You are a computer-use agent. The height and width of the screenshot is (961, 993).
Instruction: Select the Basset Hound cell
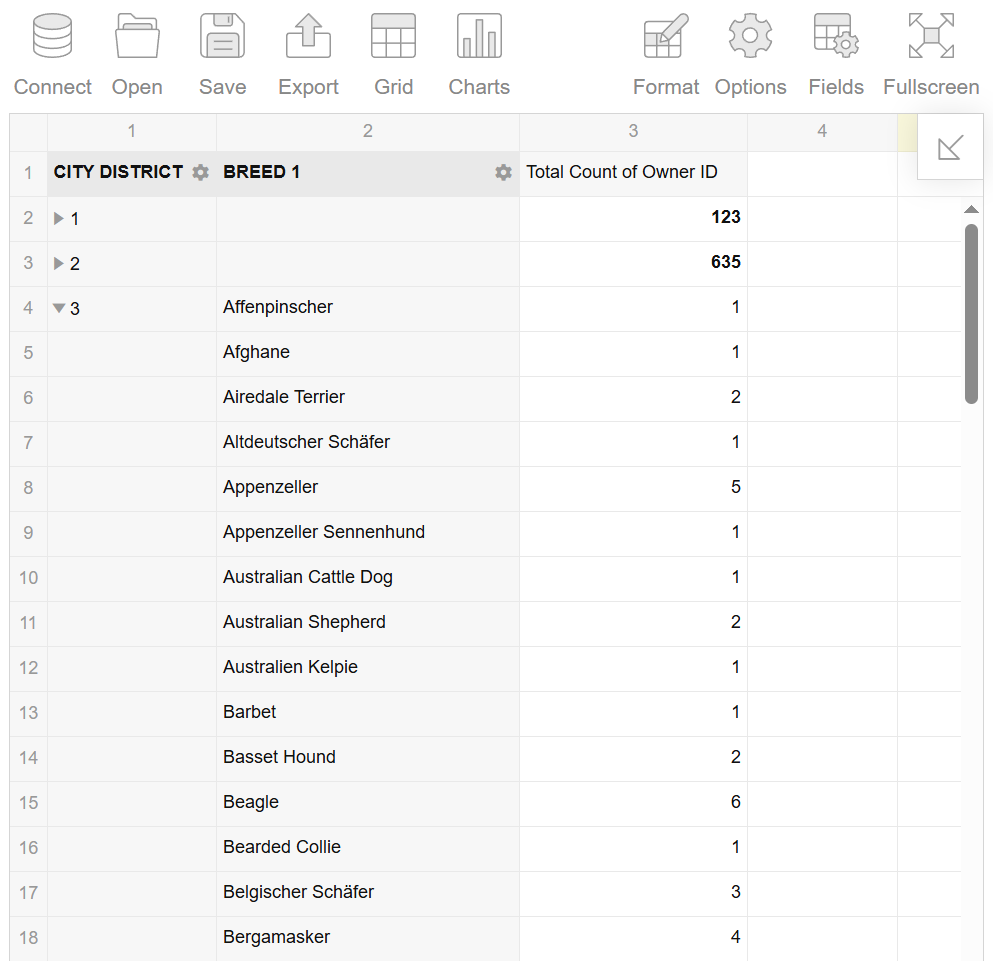click(368, 758)
